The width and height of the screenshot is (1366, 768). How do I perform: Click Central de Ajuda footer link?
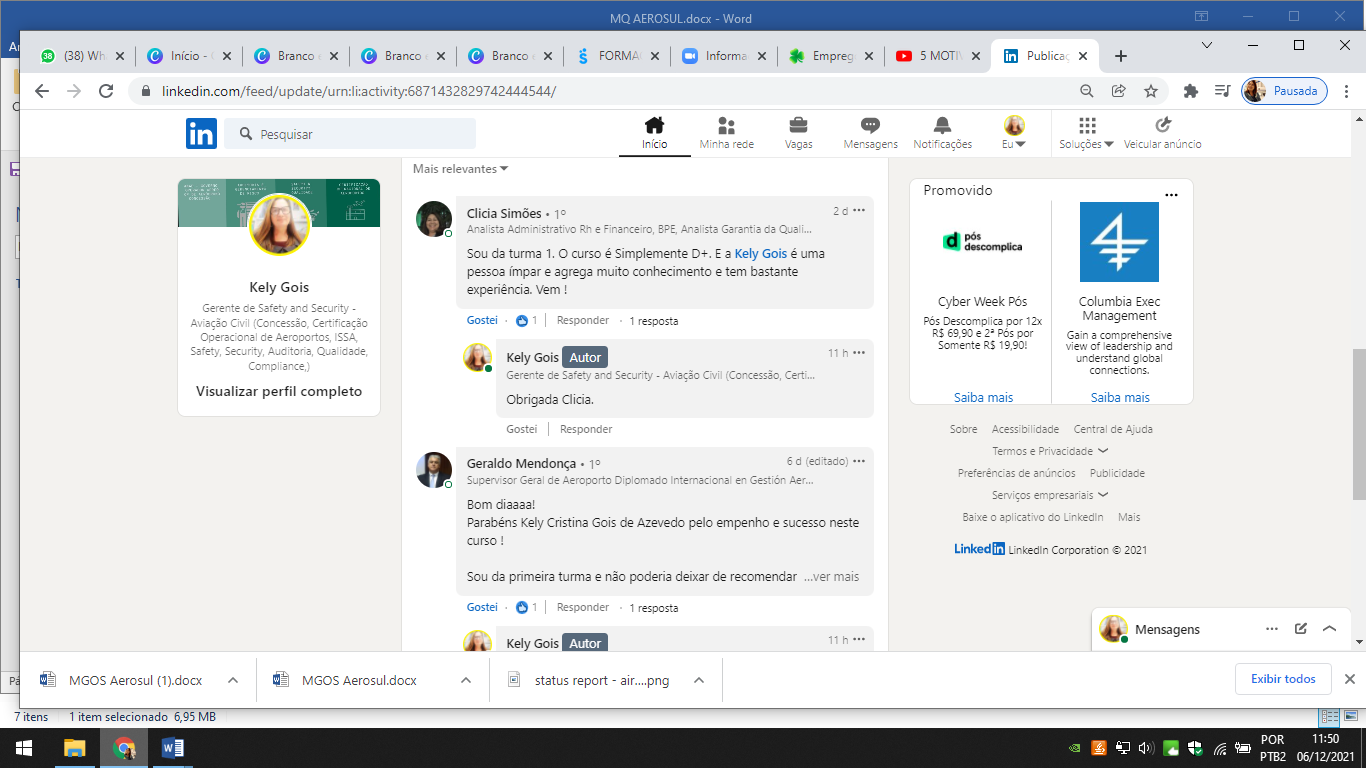coord(1113,429)
